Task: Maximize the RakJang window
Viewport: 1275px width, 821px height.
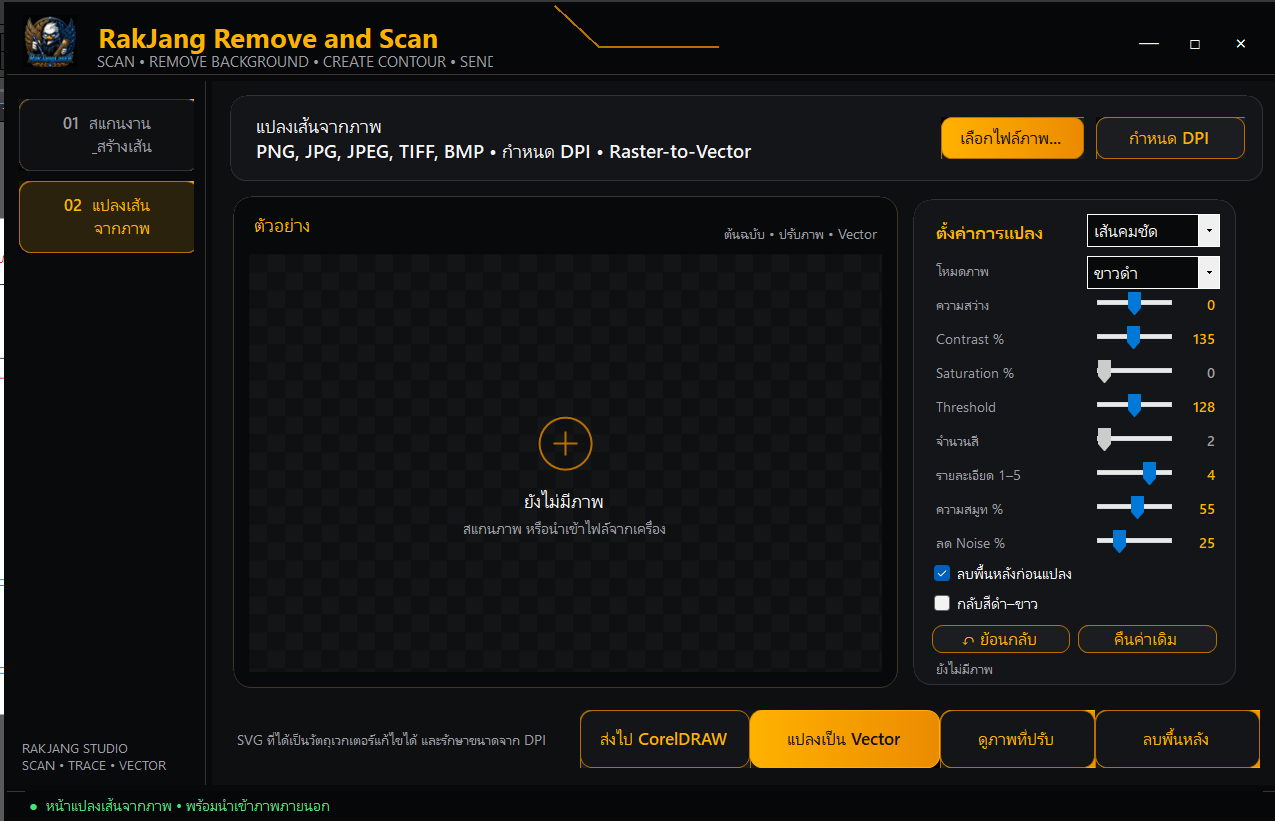Action: [x=1195, y=44]
